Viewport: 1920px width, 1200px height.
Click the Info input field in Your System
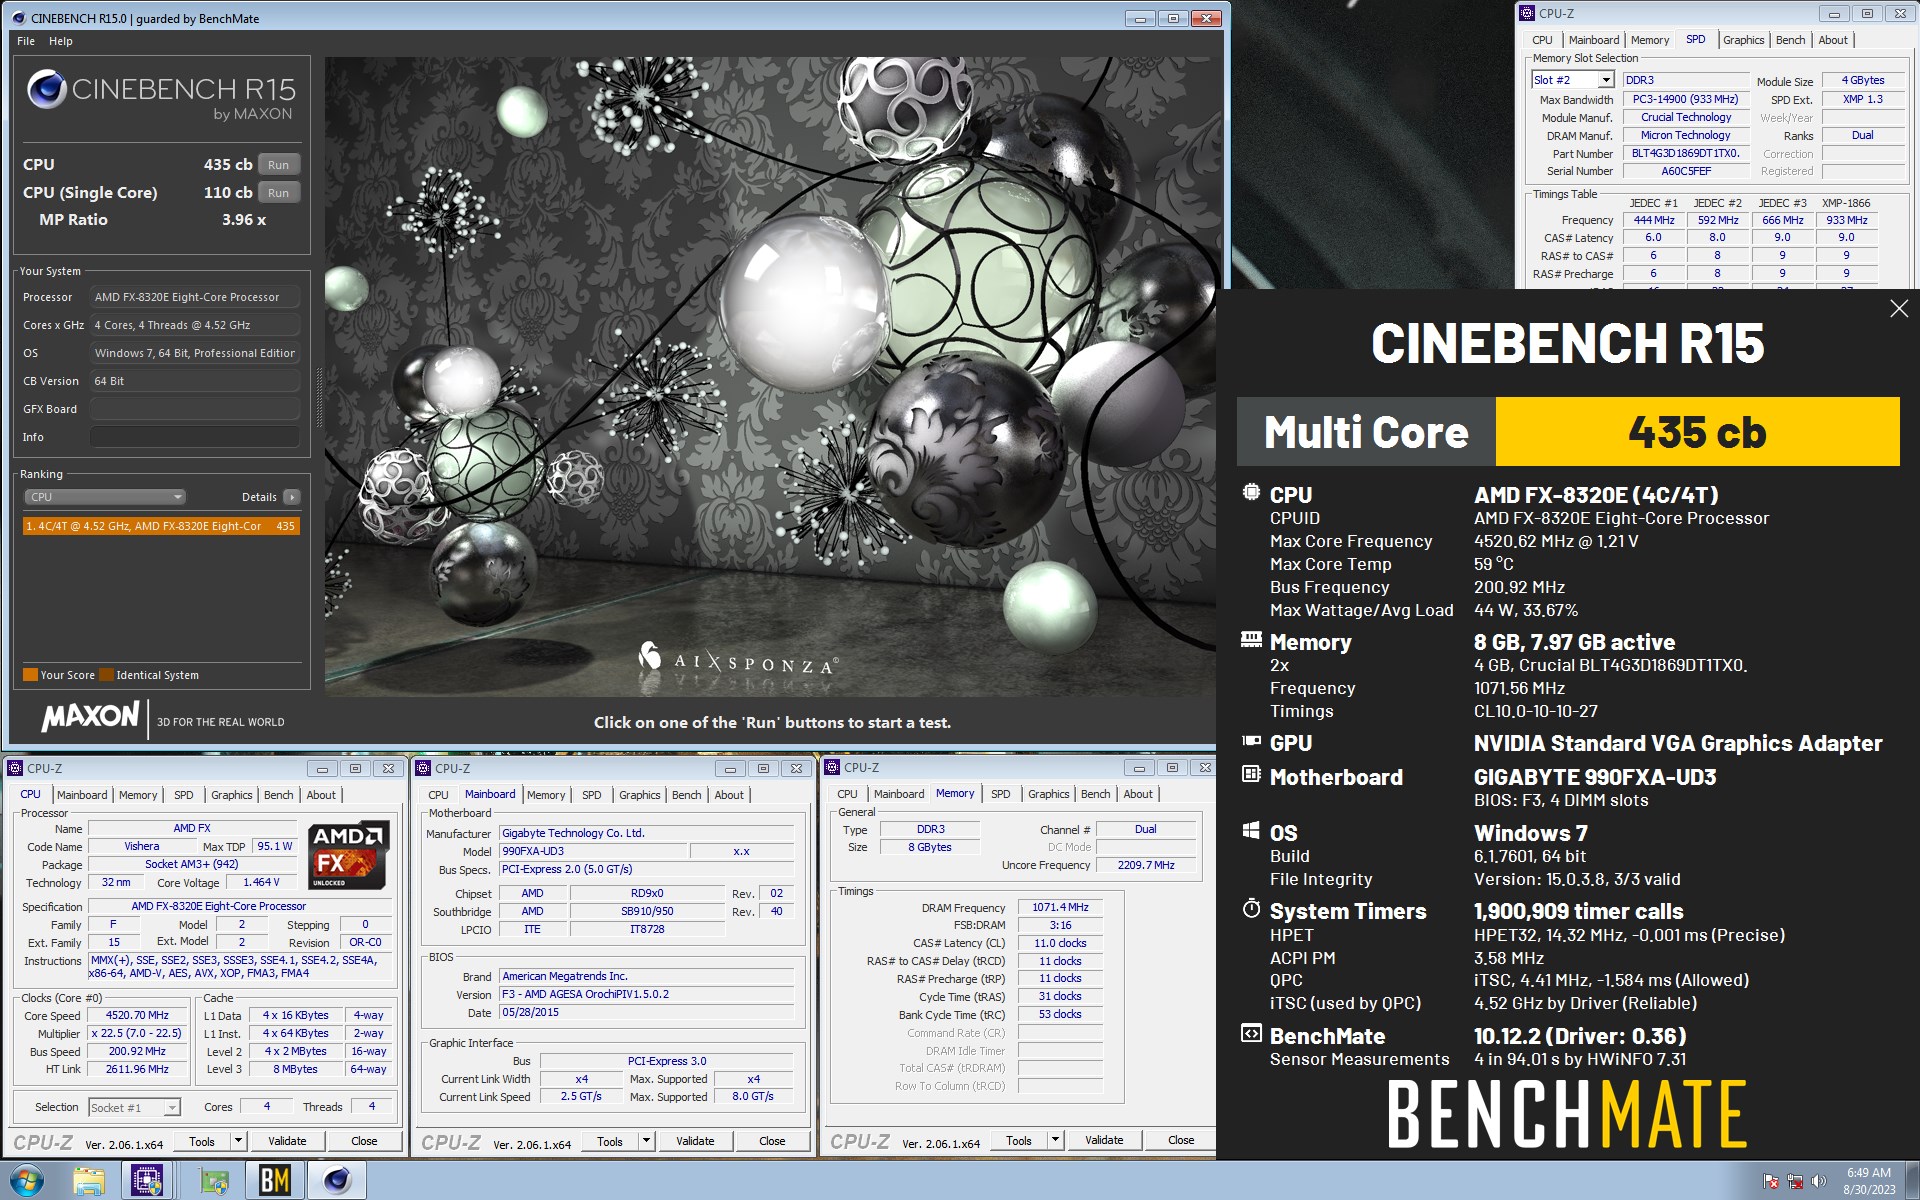point(195,437)
